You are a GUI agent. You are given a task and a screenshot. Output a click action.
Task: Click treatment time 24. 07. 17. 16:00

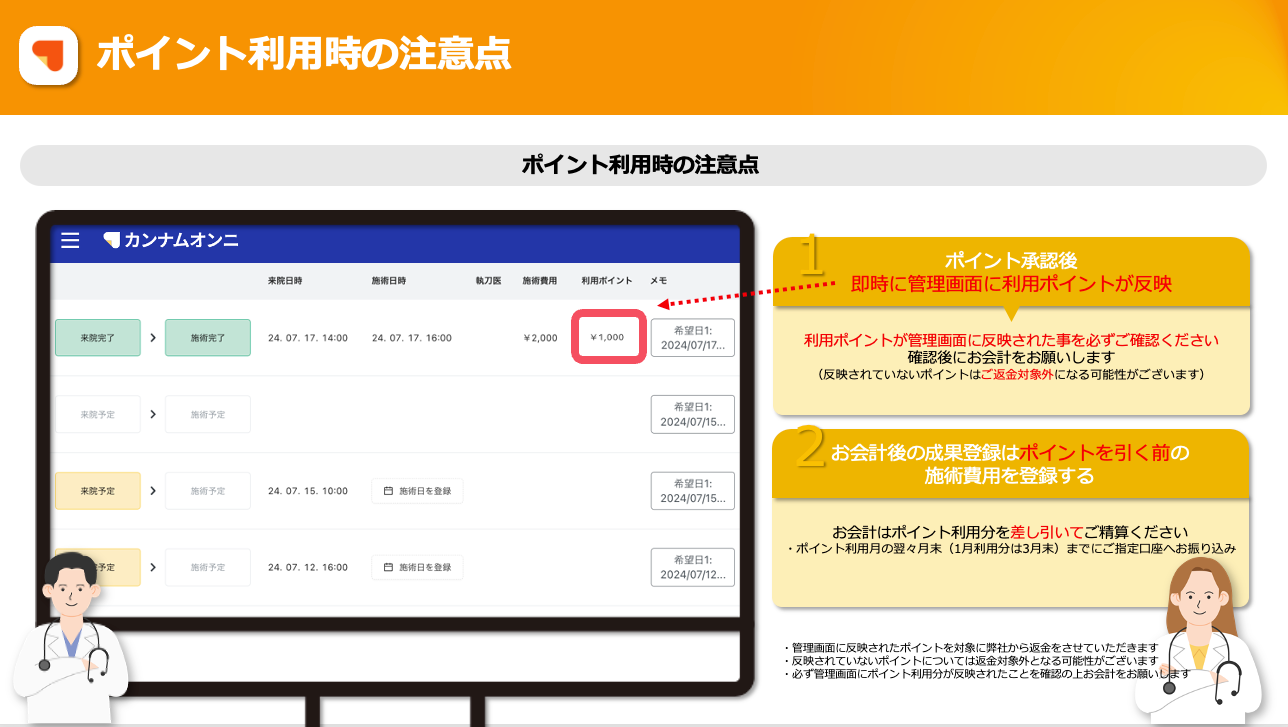coord(412,338)
